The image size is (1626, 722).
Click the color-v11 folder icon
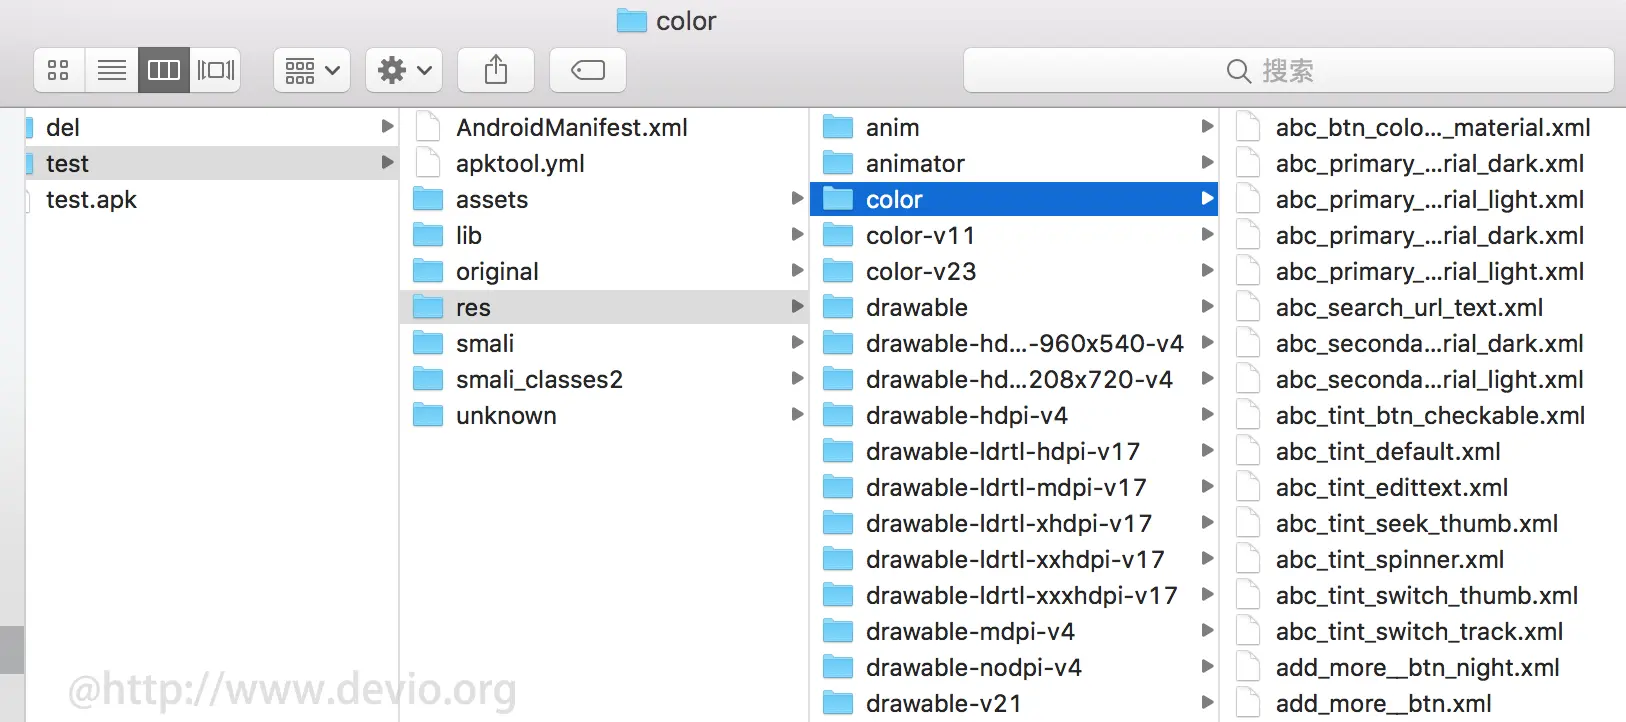coord(838,235)
